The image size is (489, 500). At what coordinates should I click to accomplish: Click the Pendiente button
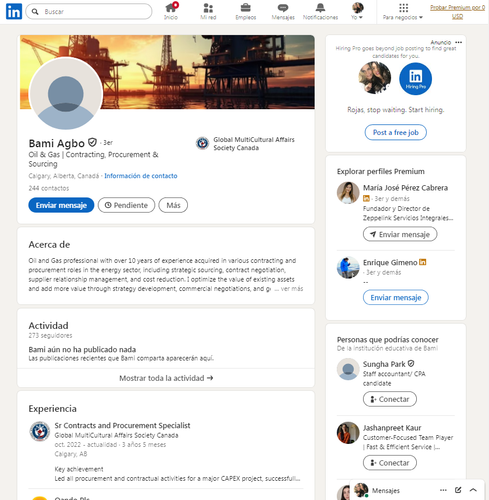(126, 205)
